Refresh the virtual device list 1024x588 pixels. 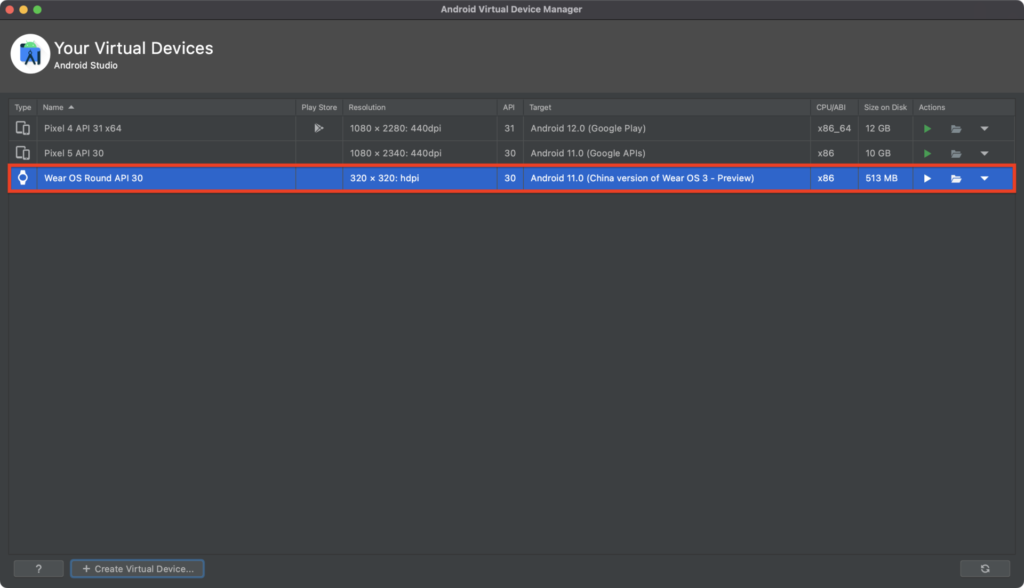985,568
